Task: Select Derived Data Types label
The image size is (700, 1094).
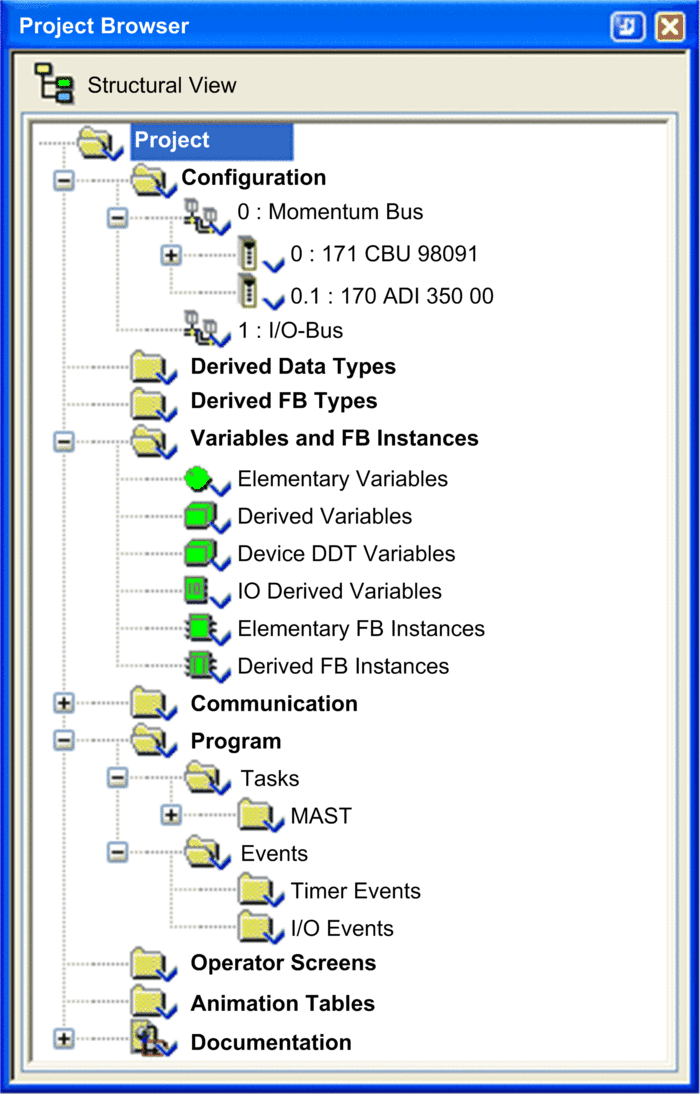Action: 294,367
